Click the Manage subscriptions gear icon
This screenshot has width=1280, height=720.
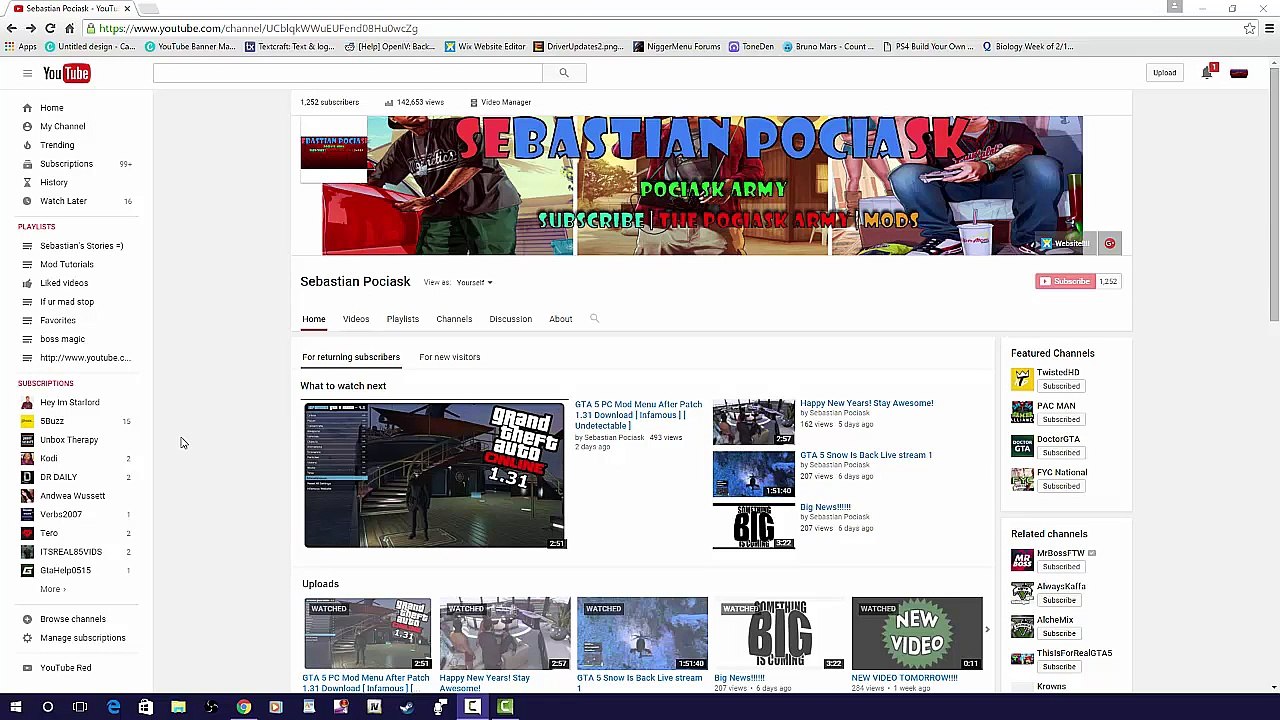click(27, 638)
